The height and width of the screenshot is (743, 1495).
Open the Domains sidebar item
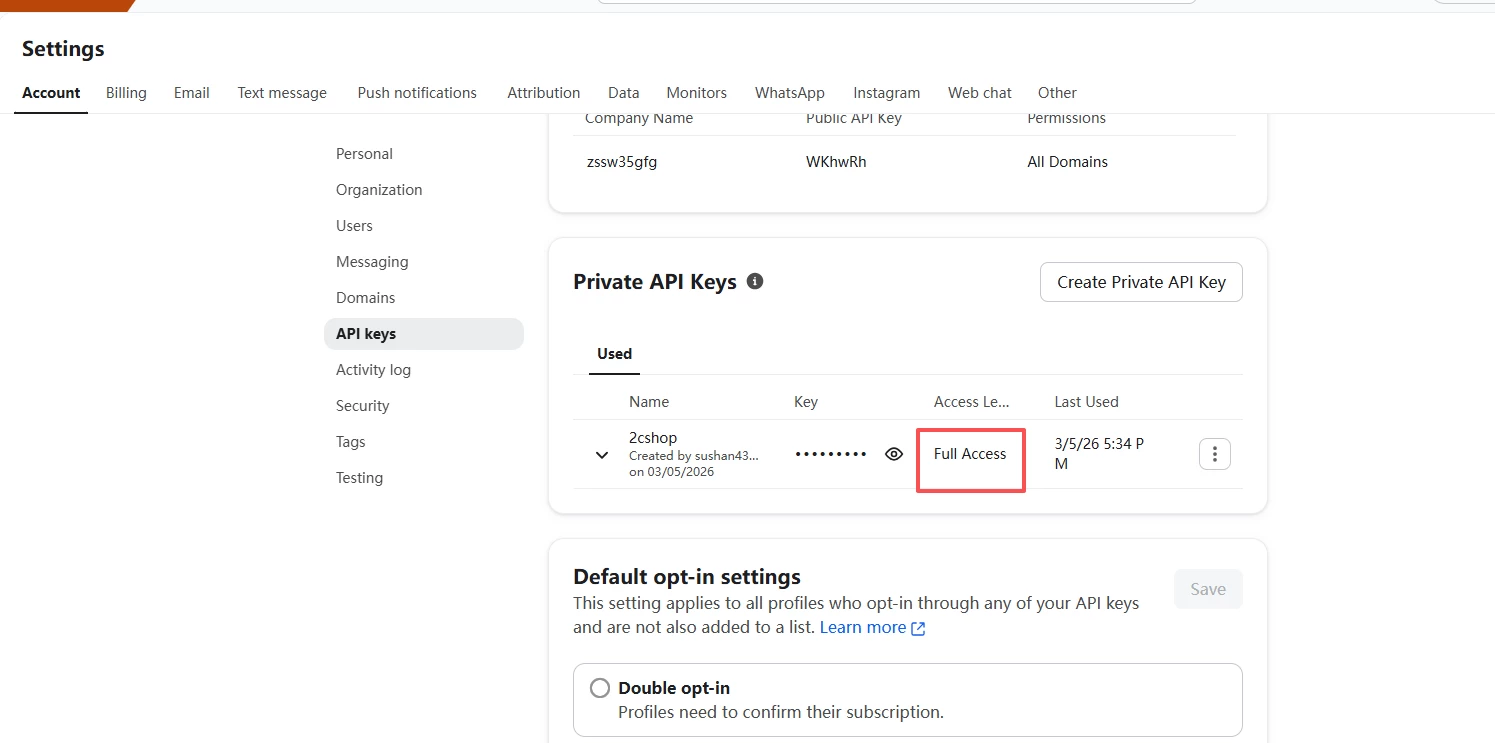(365, 298)
